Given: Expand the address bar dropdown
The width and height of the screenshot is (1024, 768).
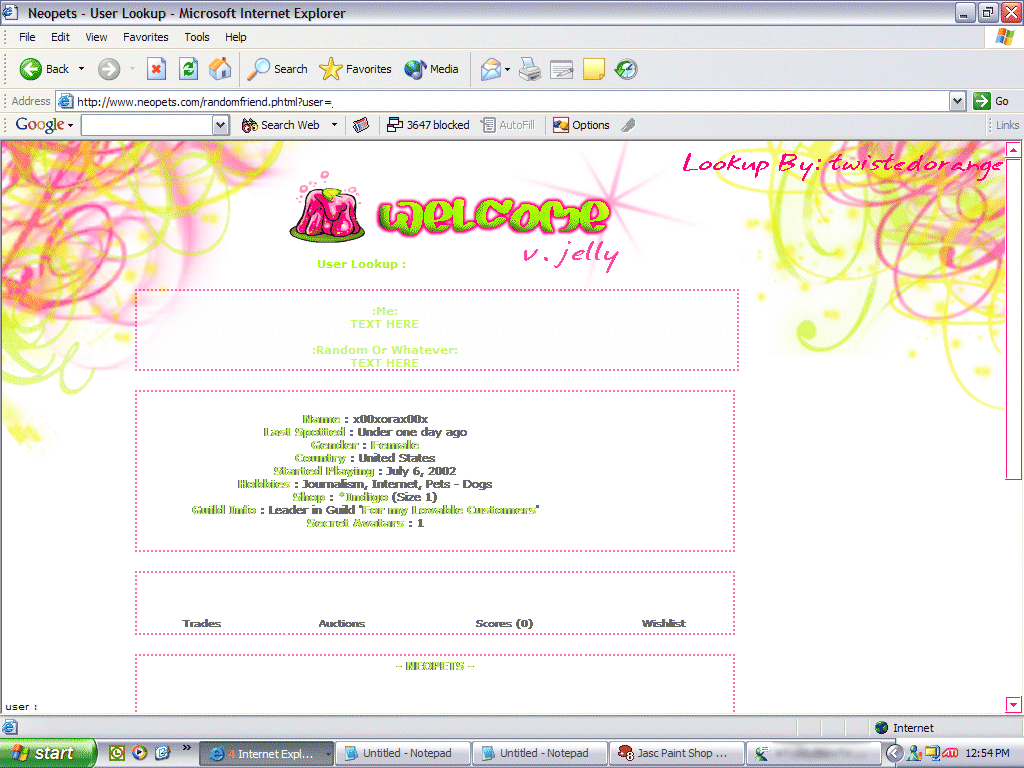Looking at the screenshot, I should [x=957, y=101].
